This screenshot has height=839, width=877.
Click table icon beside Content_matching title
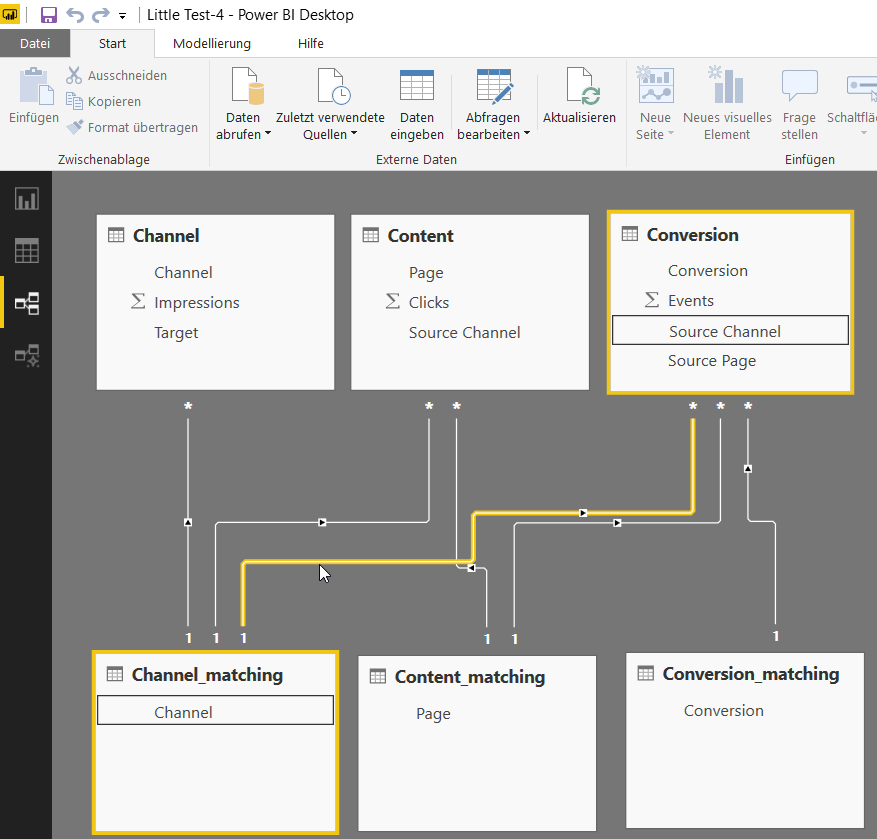coord(378,676)
